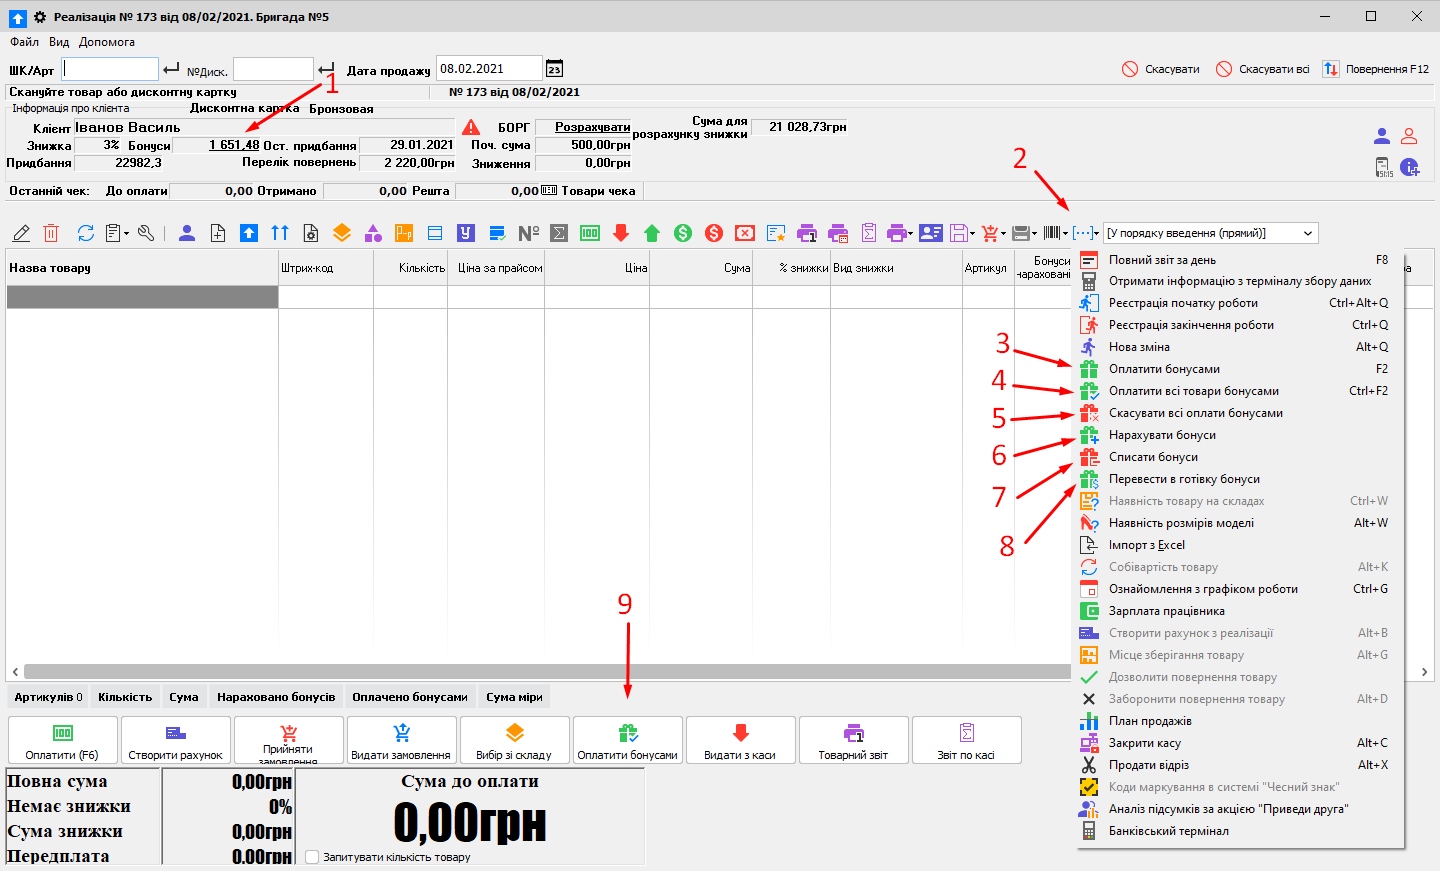This screenshot has height=871, width=1440.
Task: Expand the shopping cart toolbar dropdown
Action: (1003, 234)
